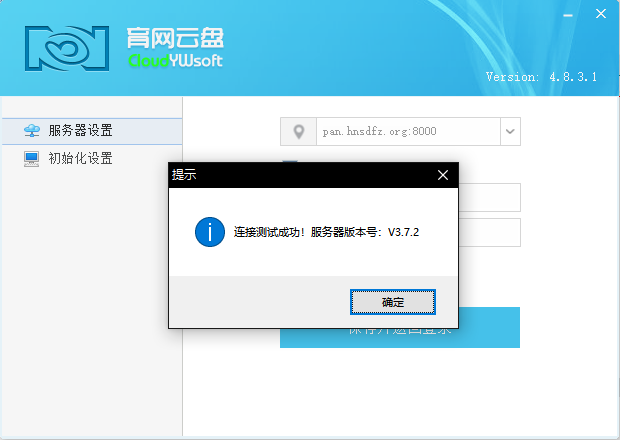620x440 pixels.
Task: Click the 确定 button in the dialog
Action: 392,301
